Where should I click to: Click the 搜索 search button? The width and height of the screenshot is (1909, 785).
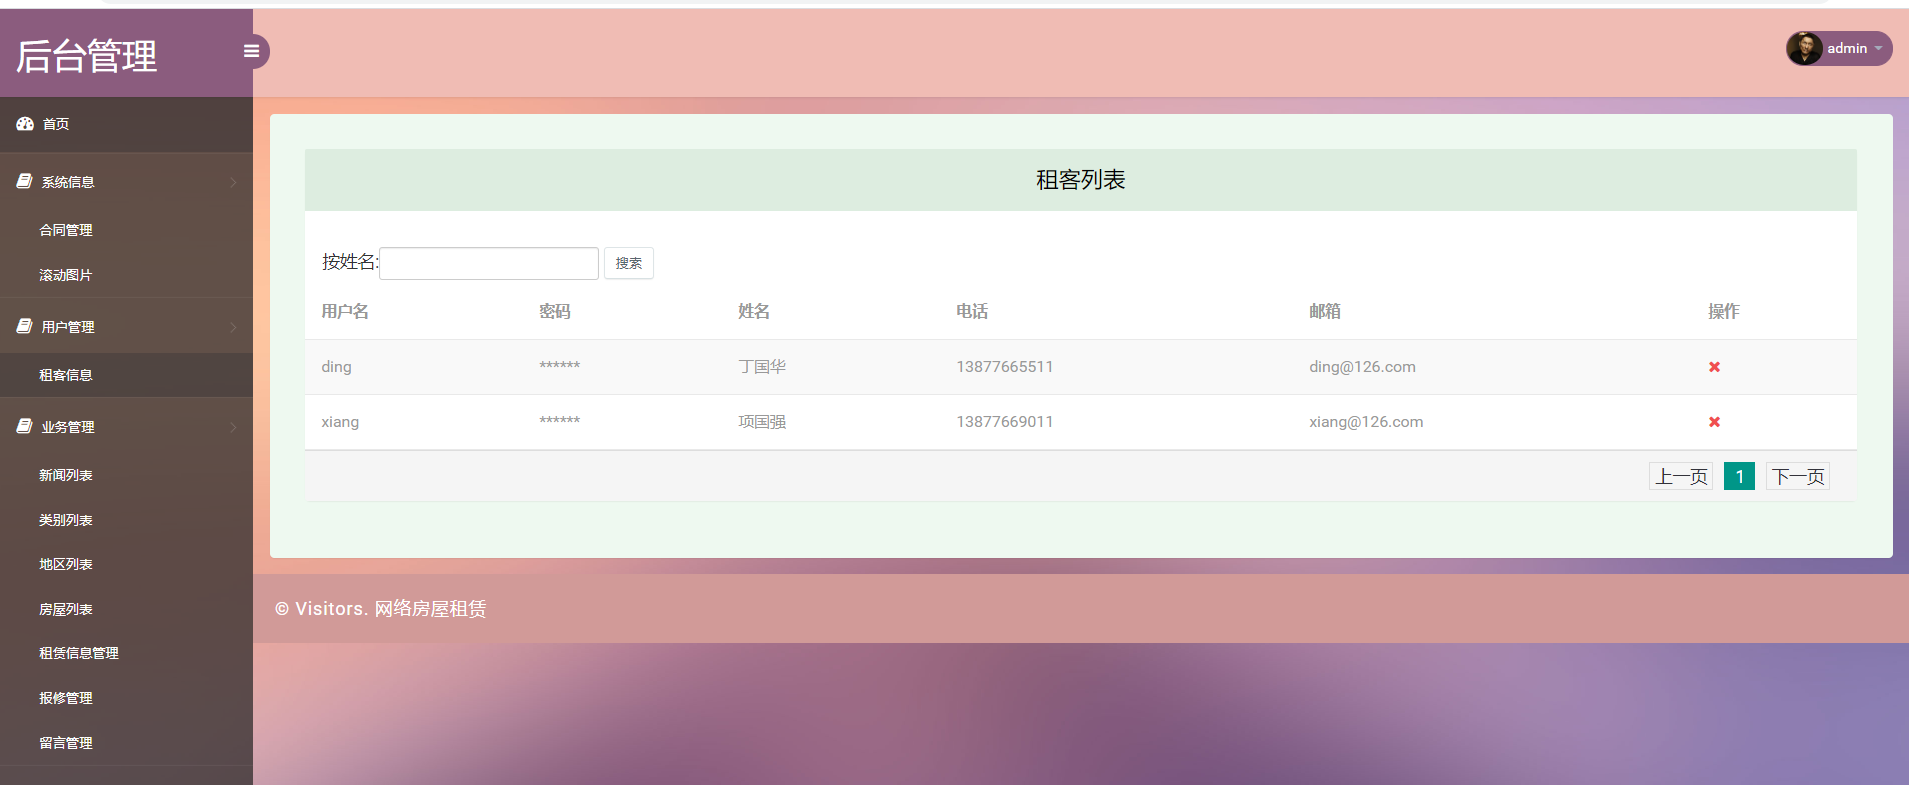(x=629, y=263)
